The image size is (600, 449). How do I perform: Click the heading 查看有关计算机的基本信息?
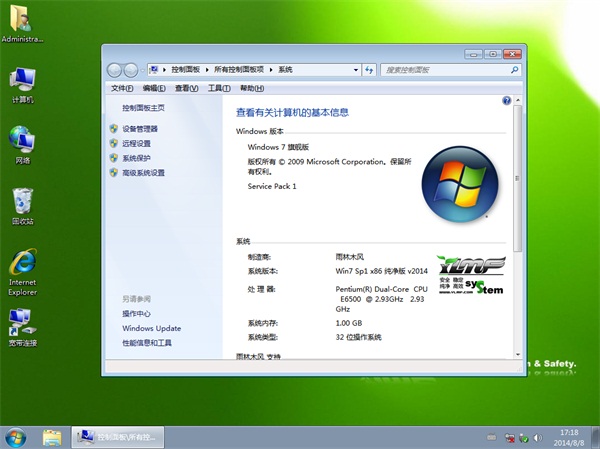(x=292, y=112)
